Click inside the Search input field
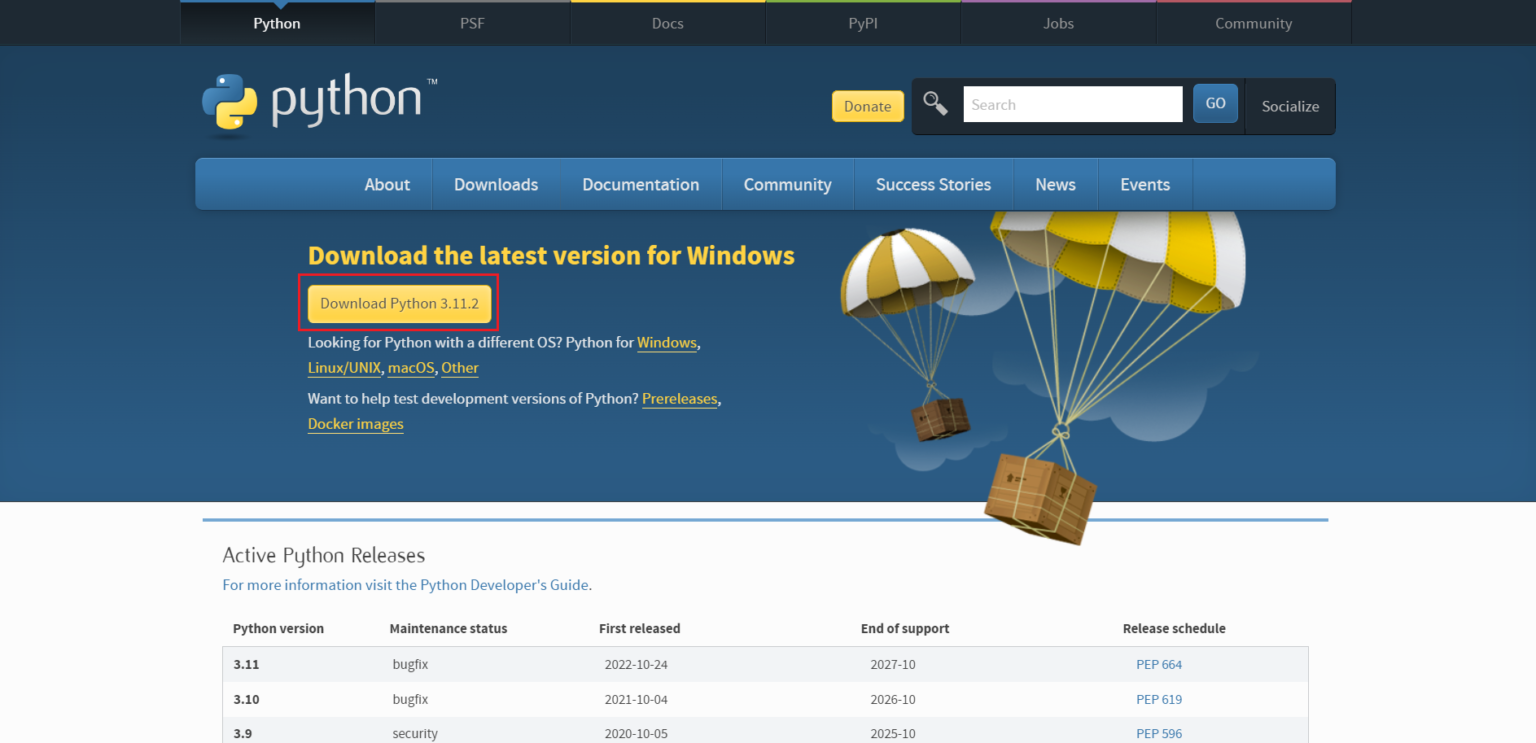Viewport: 1536px width, 743px height. point(1073,103)
